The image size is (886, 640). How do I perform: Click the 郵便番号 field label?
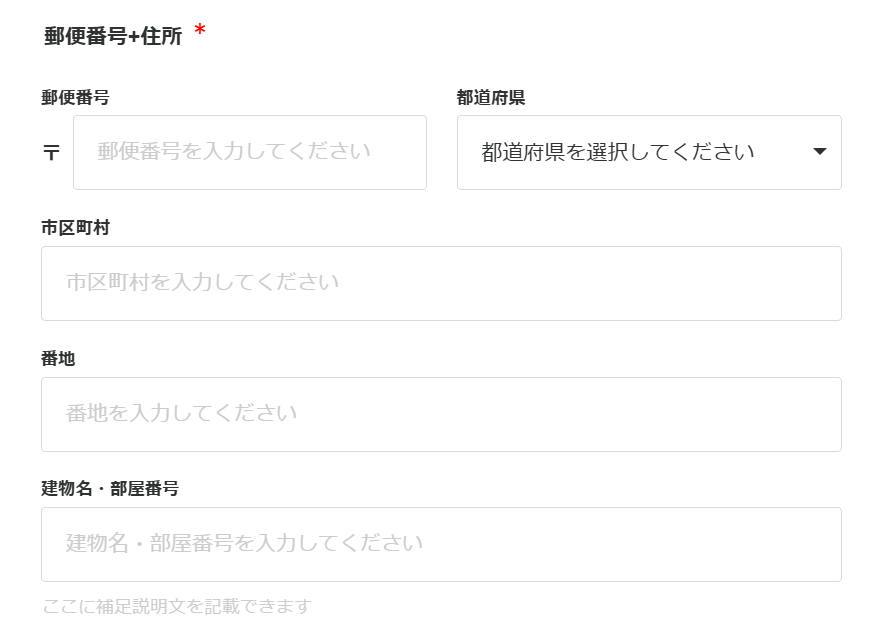point(75,97)
